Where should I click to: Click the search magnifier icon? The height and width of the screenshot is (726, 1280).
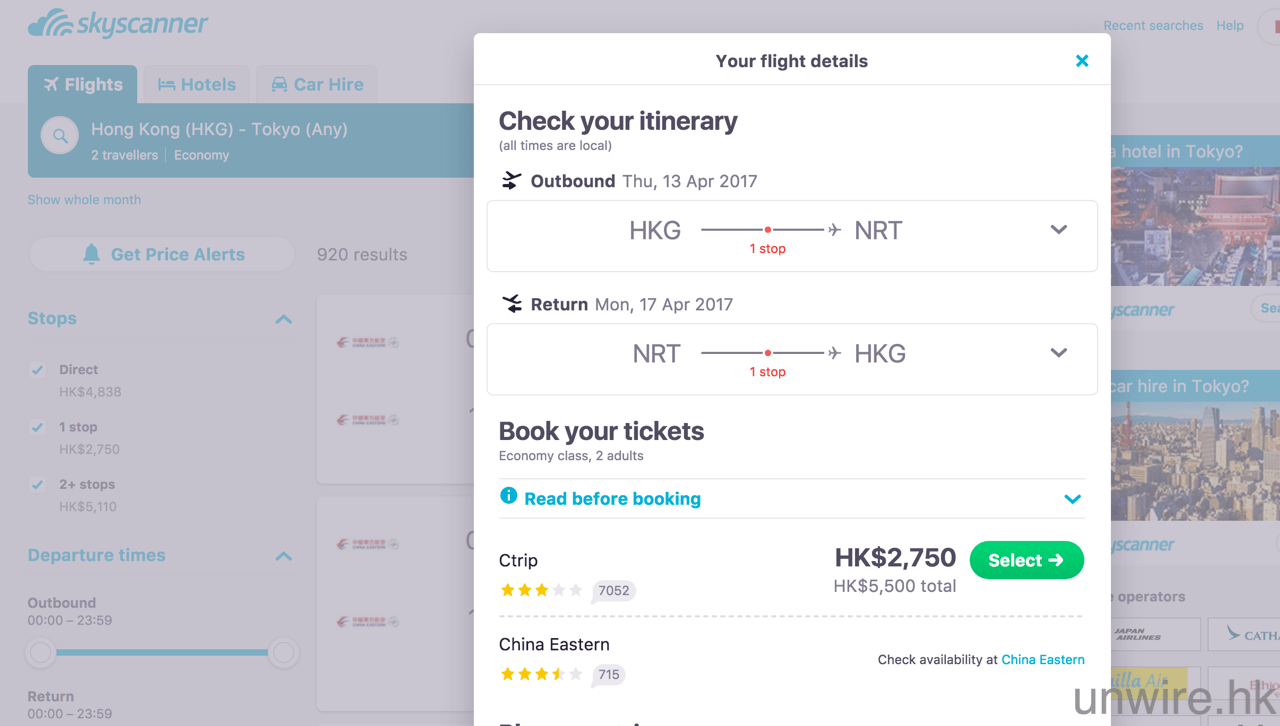pos(60,136)
